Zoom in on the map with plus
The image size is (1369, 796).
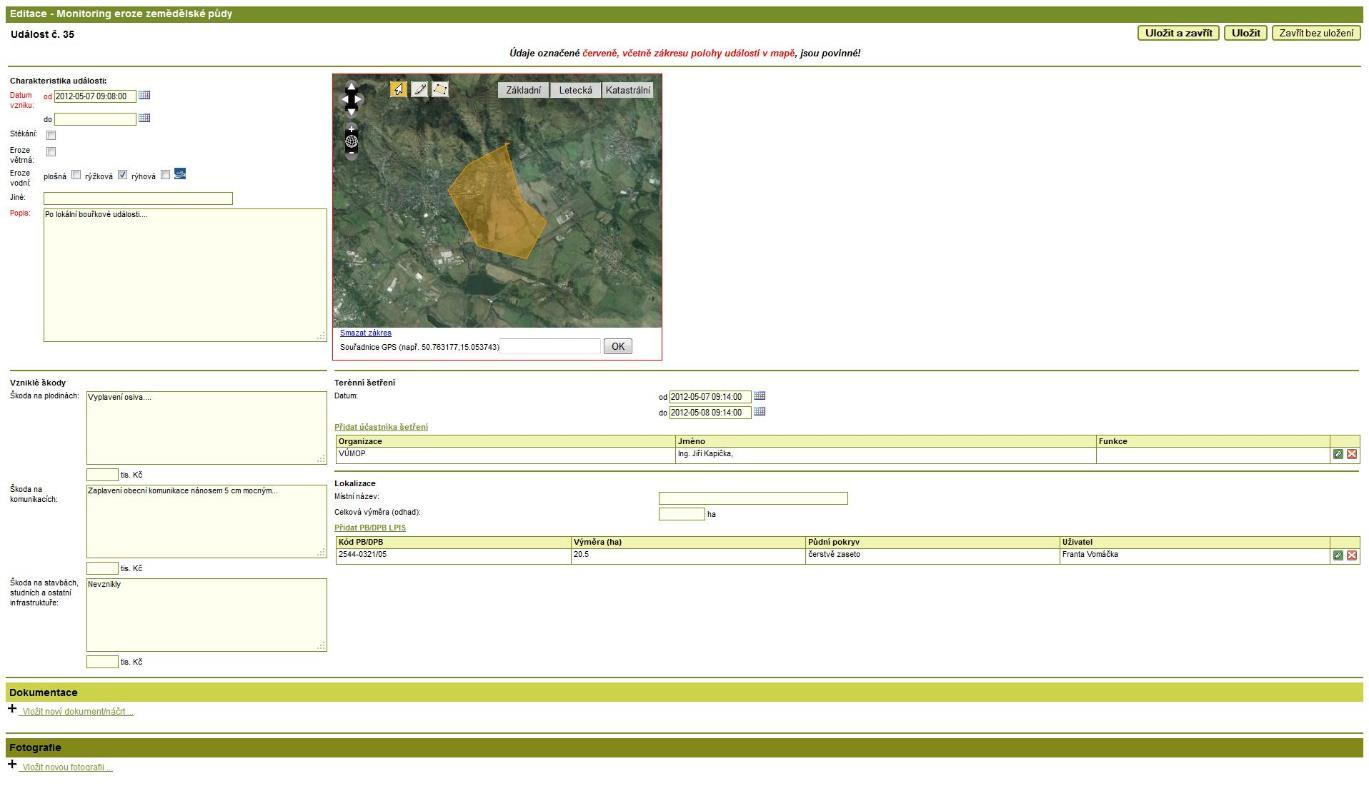tap(351, 129)
